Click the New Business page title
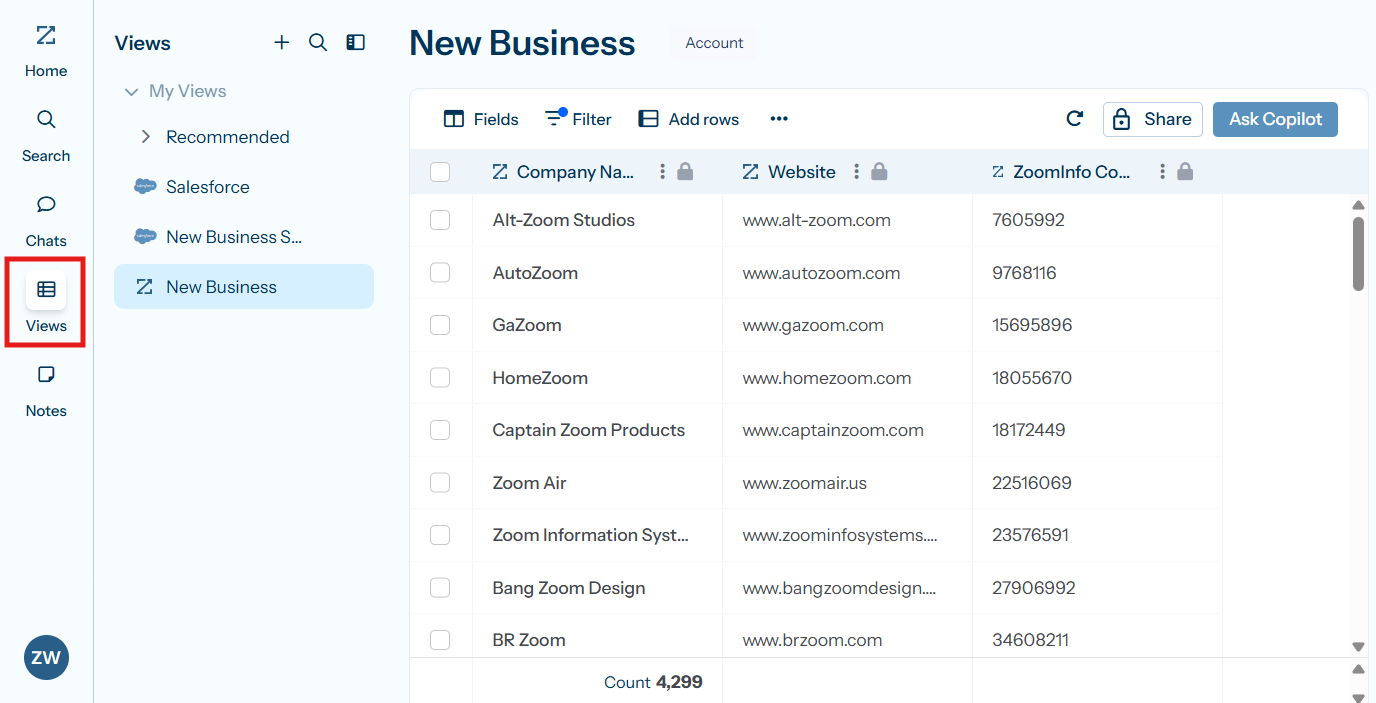The width and height of the screenshot is (1376, 703). (x=522, y=43)
